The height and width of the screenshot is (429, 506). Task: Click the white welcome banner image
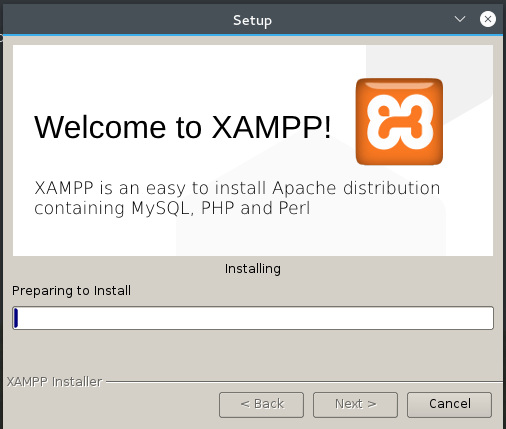pos(253,150)
